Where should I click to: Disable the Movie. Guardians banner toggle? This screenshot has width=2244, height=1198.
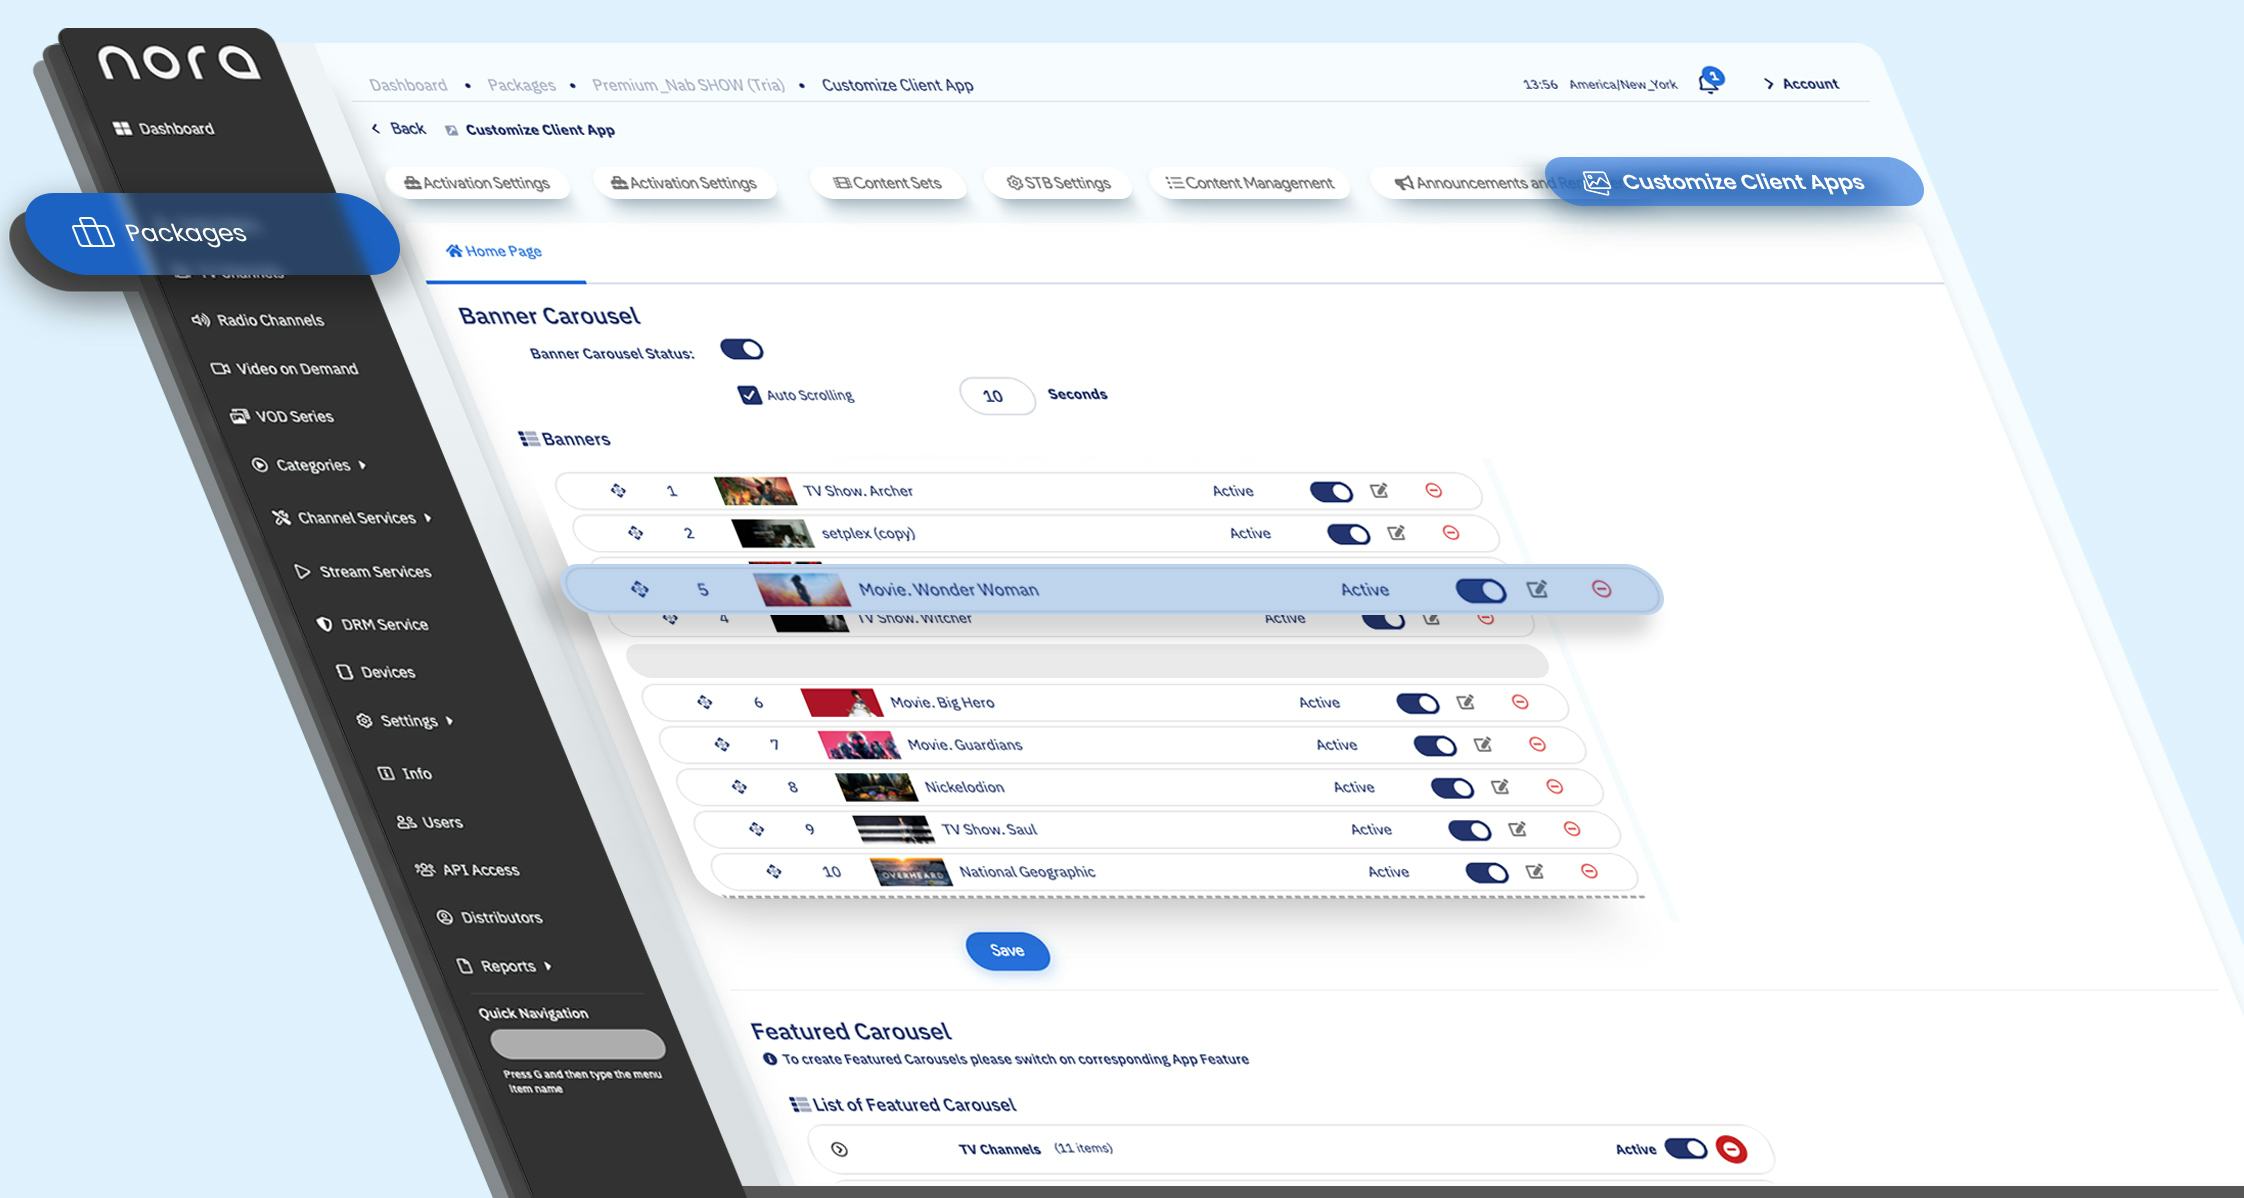click(1434, 746)
